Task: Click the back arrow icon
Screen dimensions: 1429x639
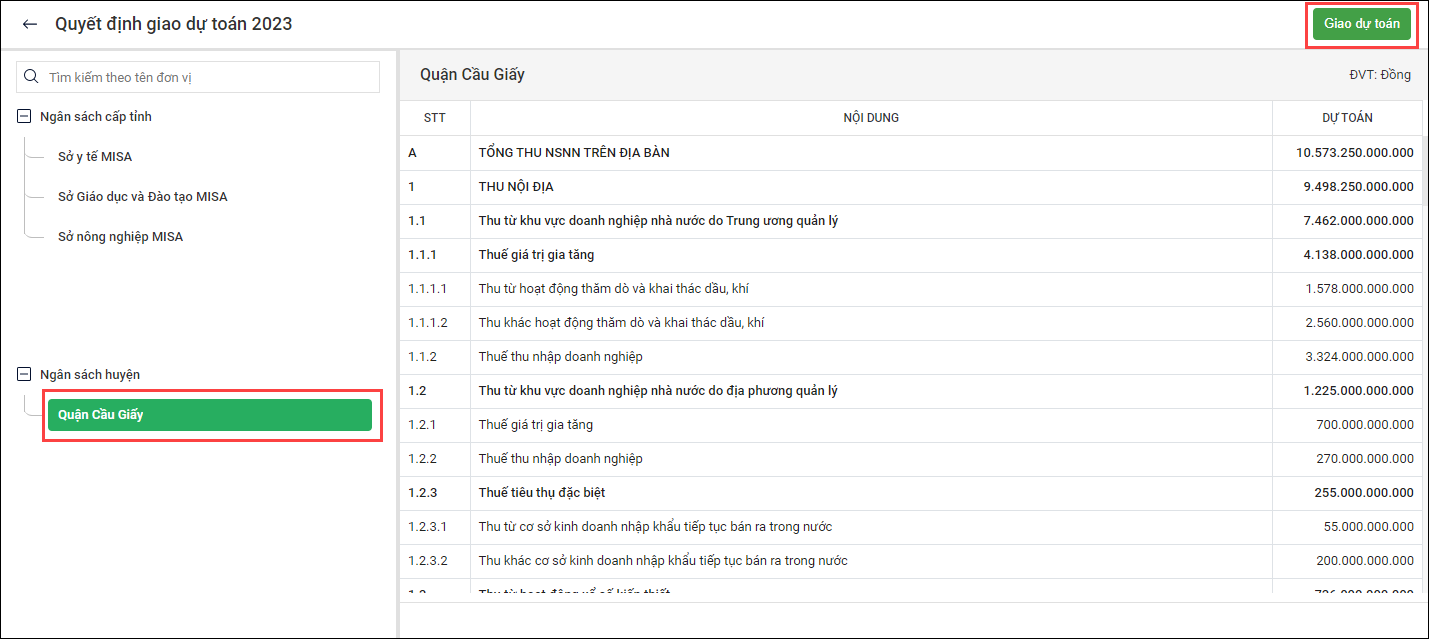Action: click(x=30, y=24)
